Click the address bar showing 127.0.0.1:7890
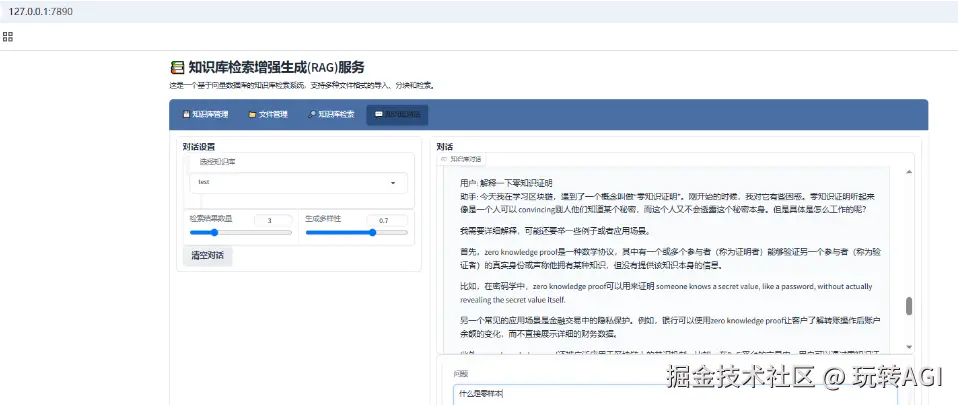 [x=40, y=12]
